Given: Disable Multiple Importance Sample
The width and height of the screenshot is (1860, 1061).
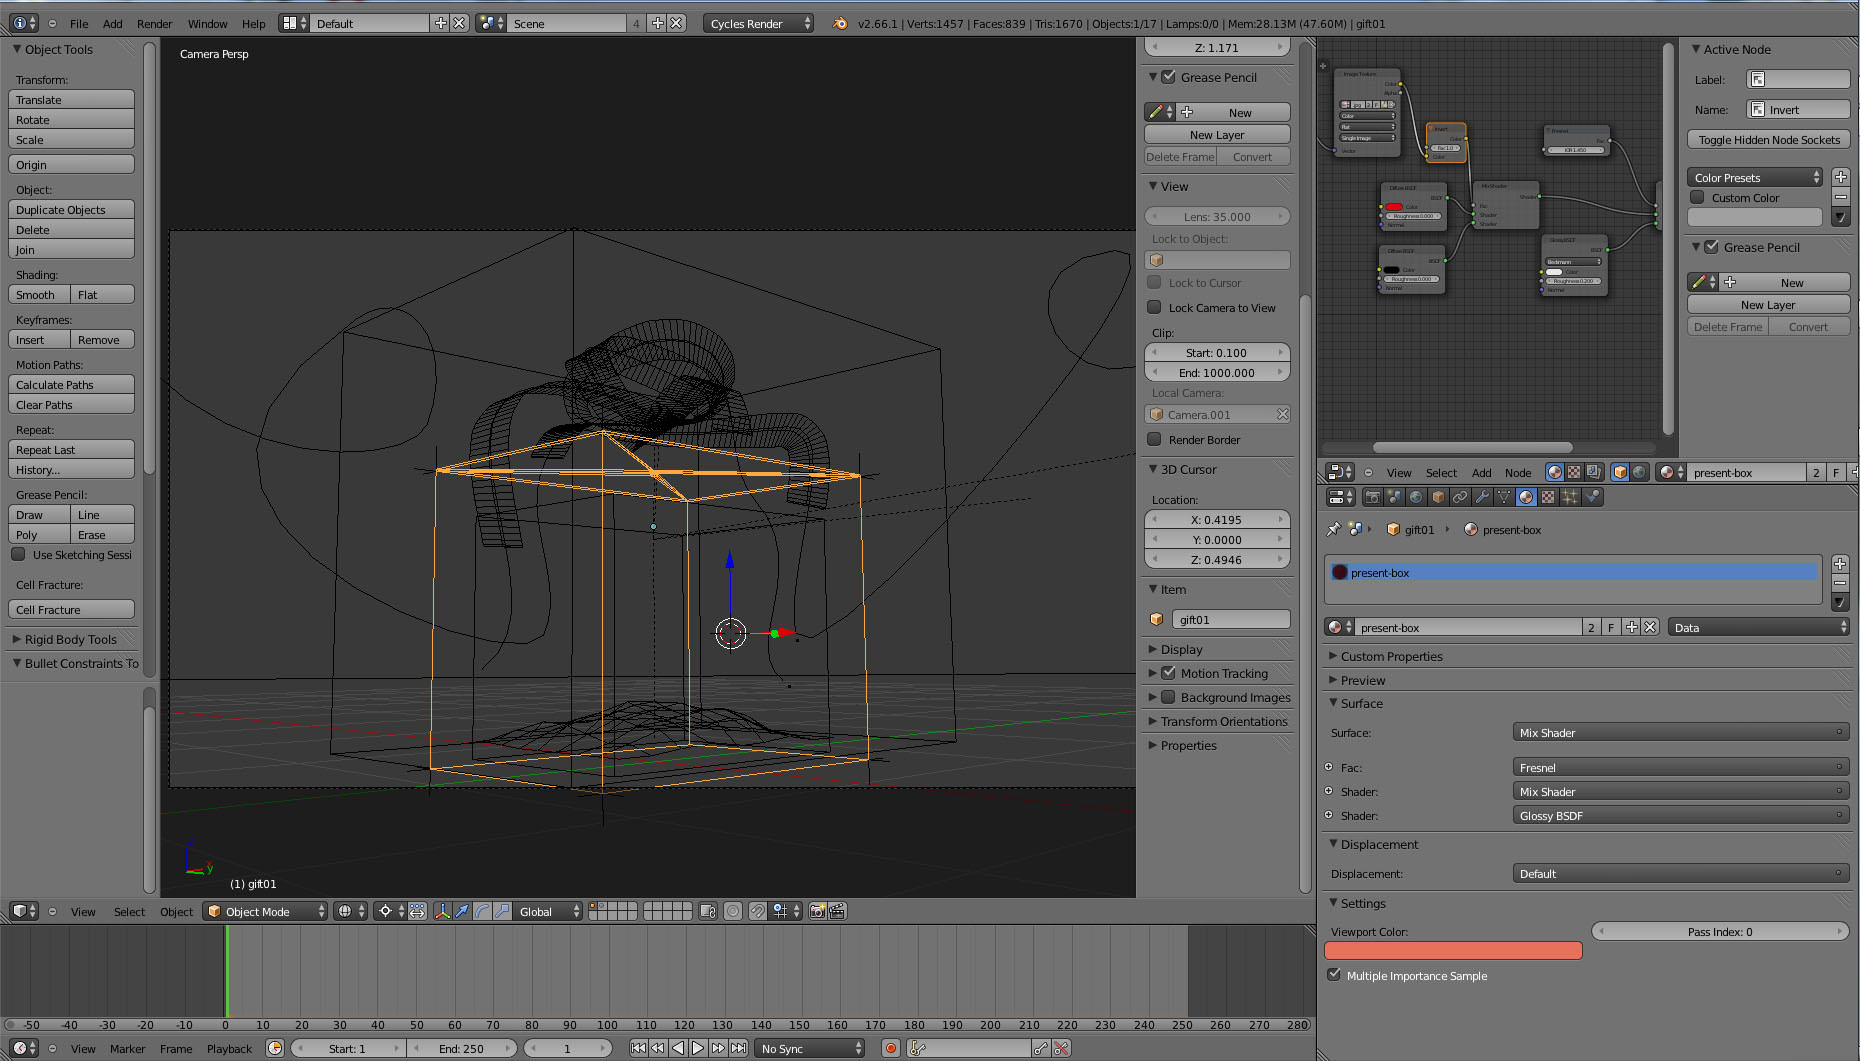Looking at the screenshot, I should click(1334, 975).
